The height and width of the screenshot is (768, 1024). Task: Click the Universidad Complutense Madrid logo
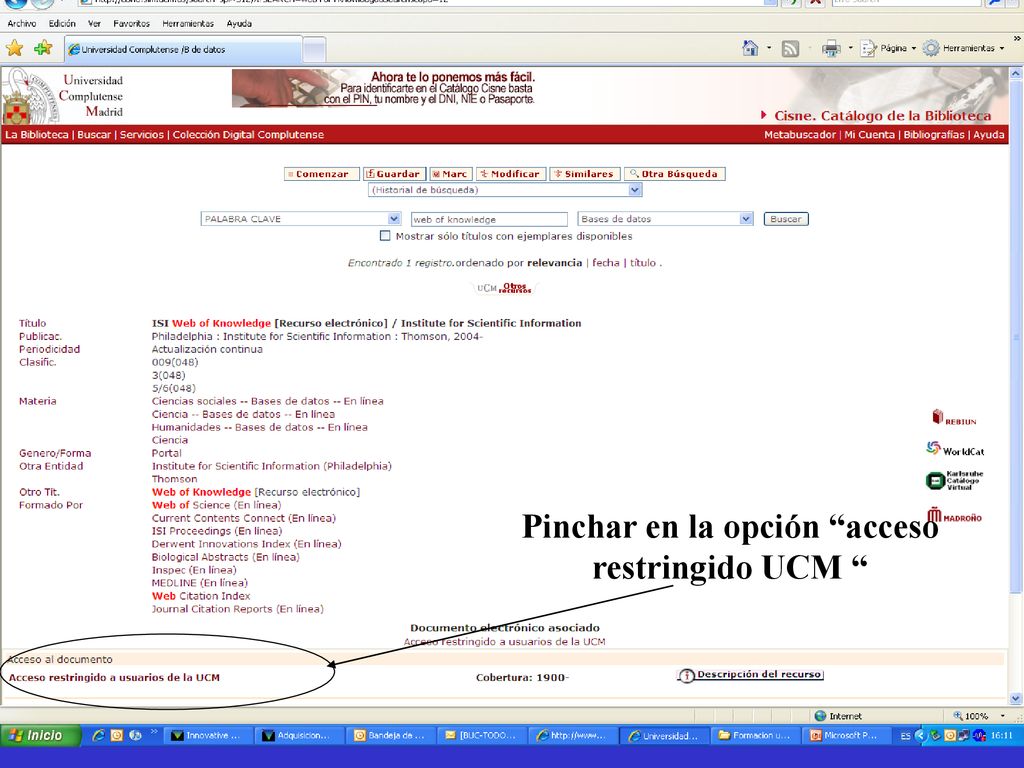(63, 96)
